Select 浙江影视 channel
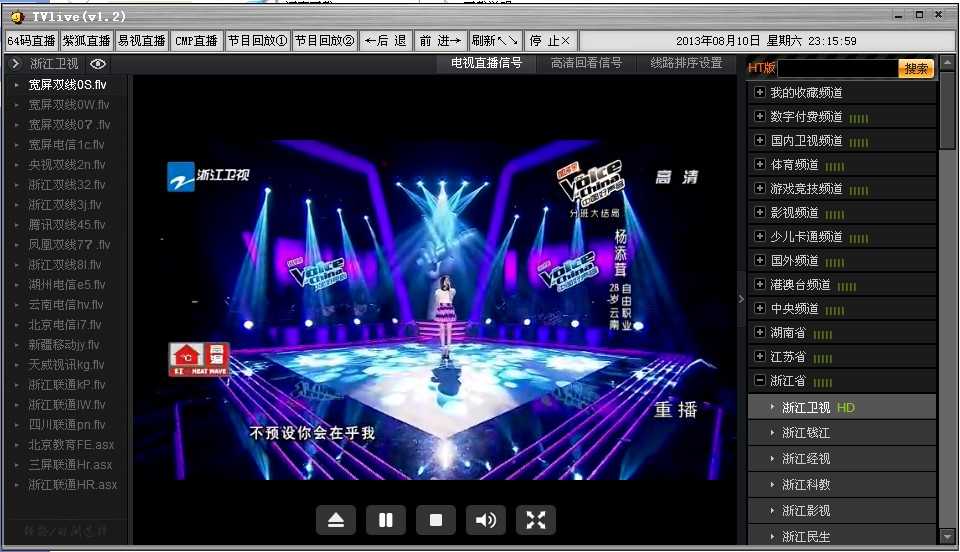The image size is (960, 552). pos(842,510)
